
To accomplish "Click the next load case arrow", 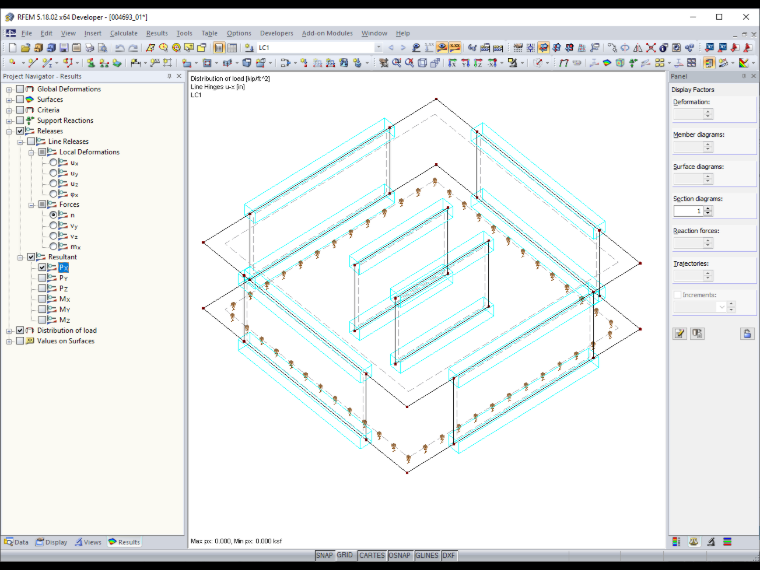I will pos(403,48).
